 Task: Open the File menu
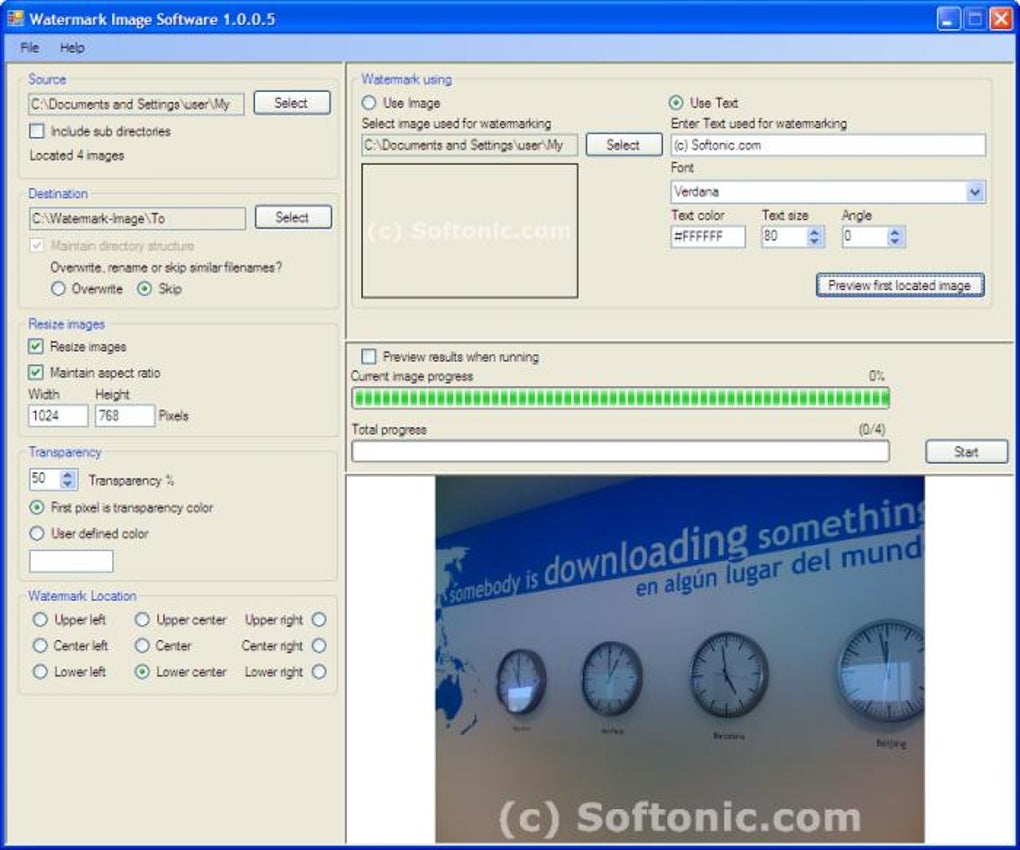(29, 47)
